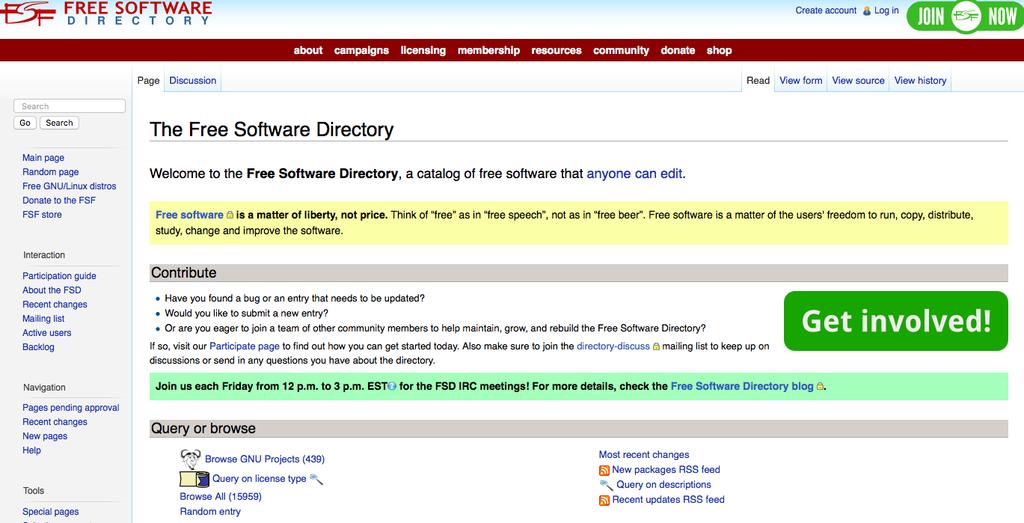1024x523 pixels.
Task: Click the magnifier icon beside Query on descriptions
Action: point(606,485)
